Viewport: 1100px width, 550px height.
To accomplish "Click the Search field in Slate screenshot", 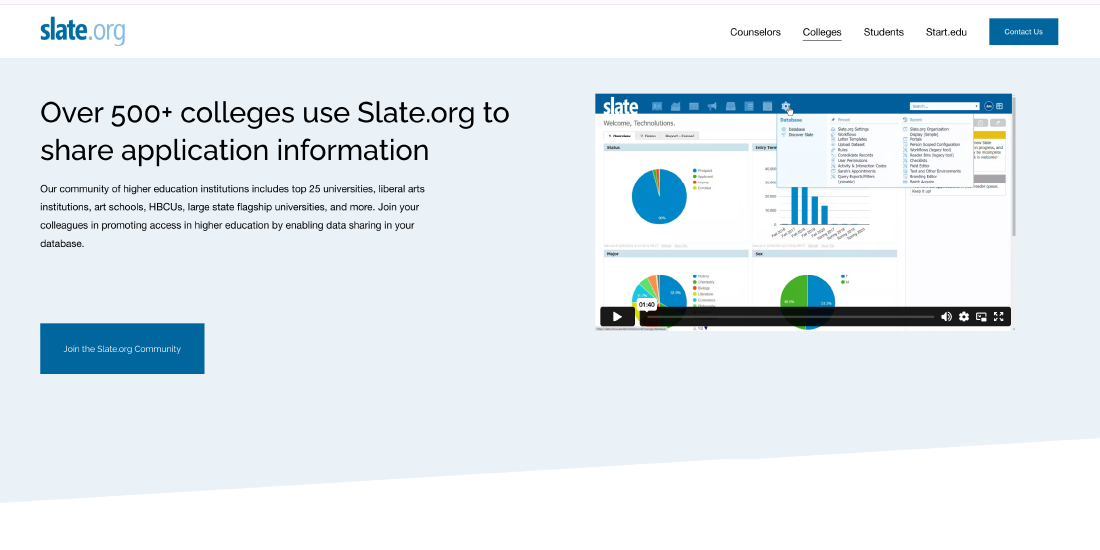I will click(x=940, y=106).
